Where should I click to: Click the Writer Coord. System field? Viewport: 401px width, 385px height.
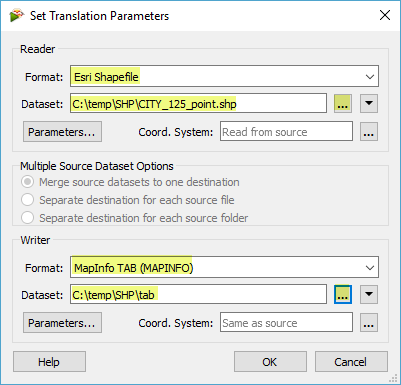[286, 322]
